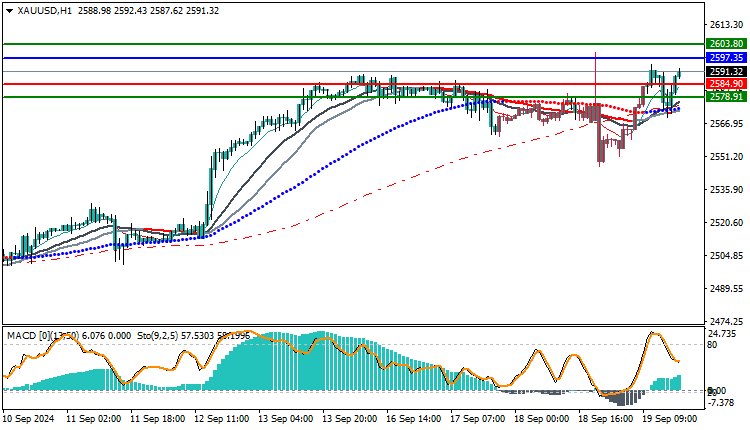The height and width of the screenshot is (430, 750).
Task: Select the 2520.60 price axis value
Action: point(727,223)
